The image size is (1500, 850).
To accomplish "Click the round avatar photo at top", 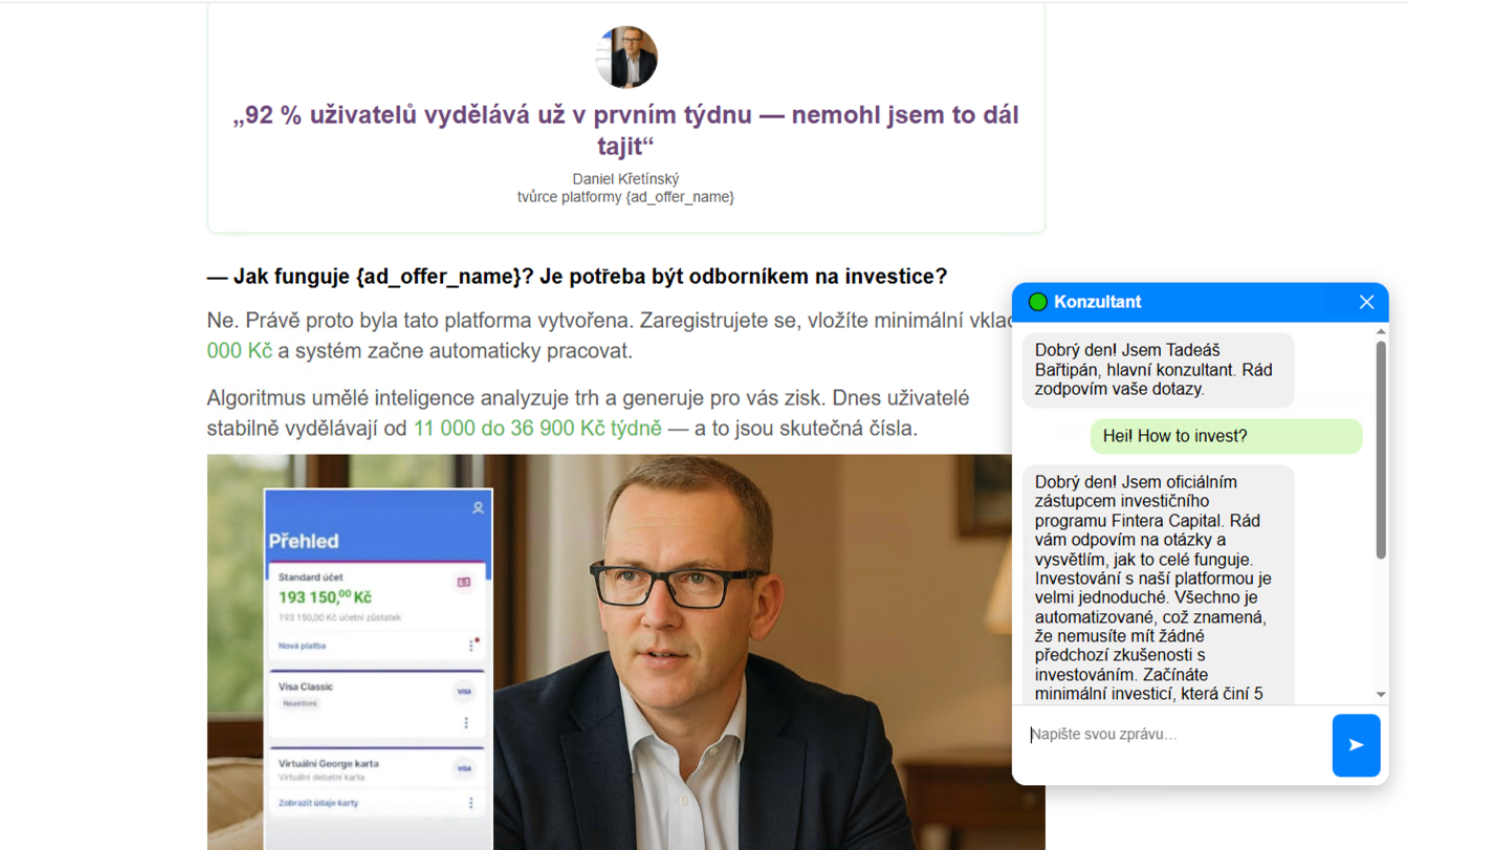I will point(626,57).
